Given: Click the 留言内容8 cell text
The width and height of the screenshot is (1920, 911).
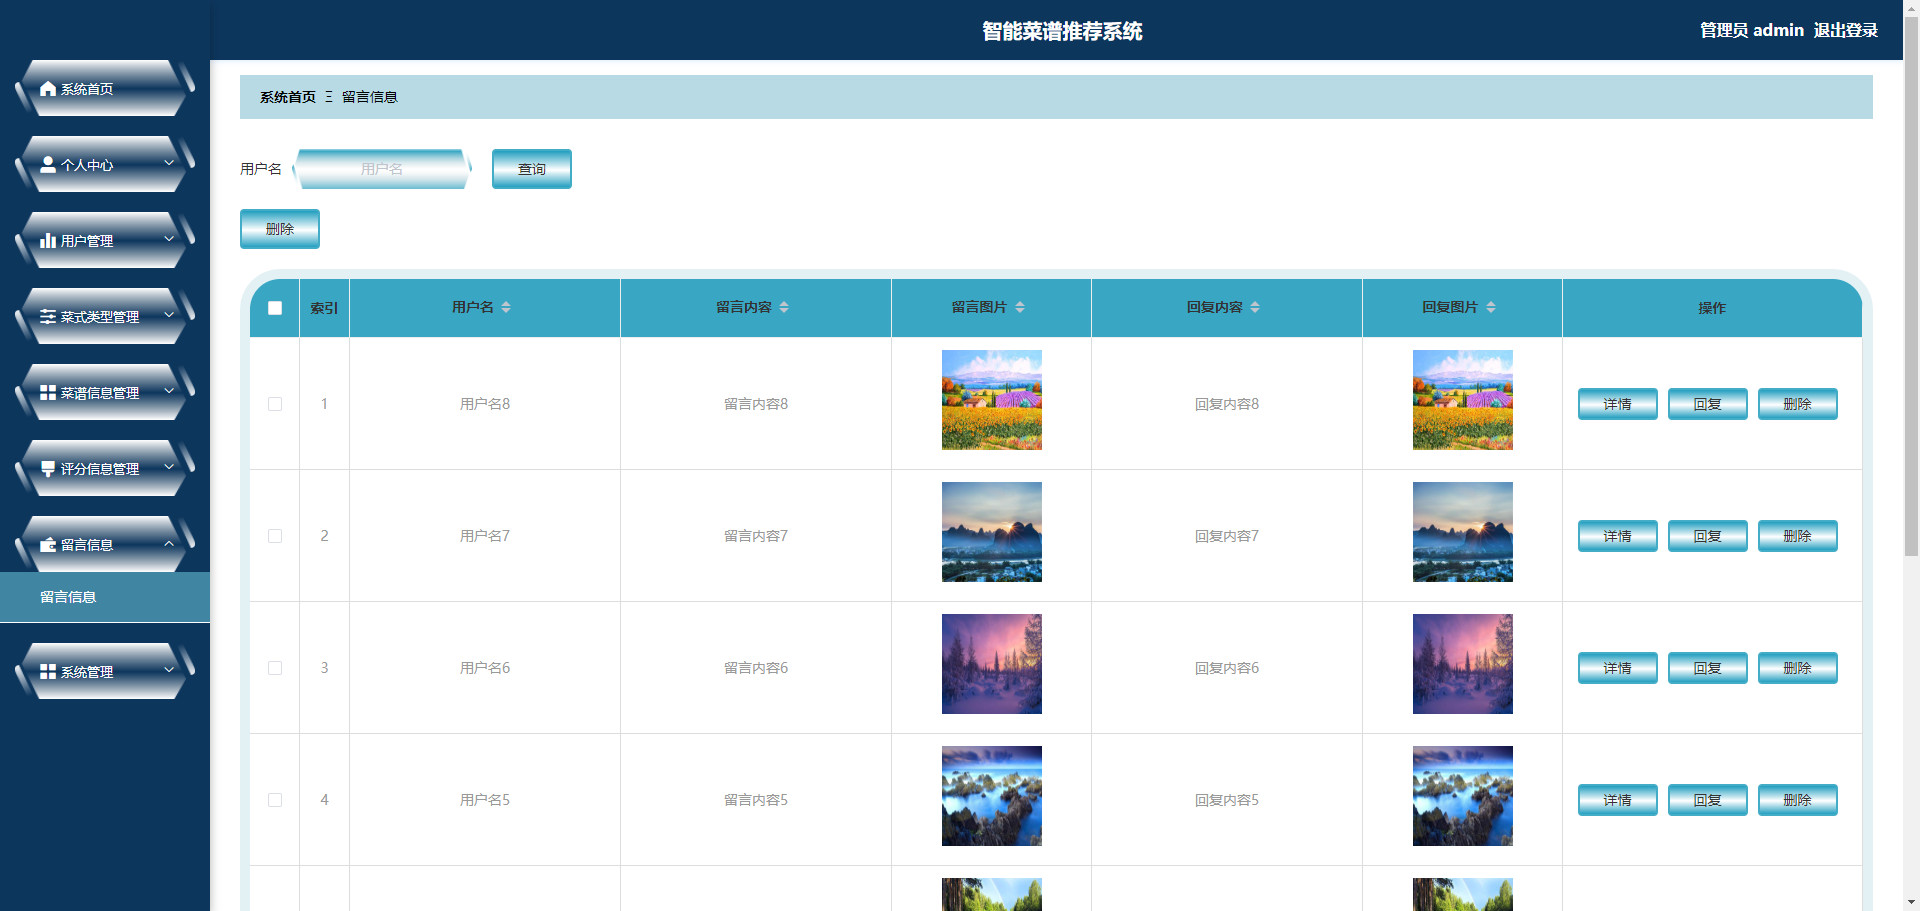Looking at the screenshot, I should [x=756, y=404].
